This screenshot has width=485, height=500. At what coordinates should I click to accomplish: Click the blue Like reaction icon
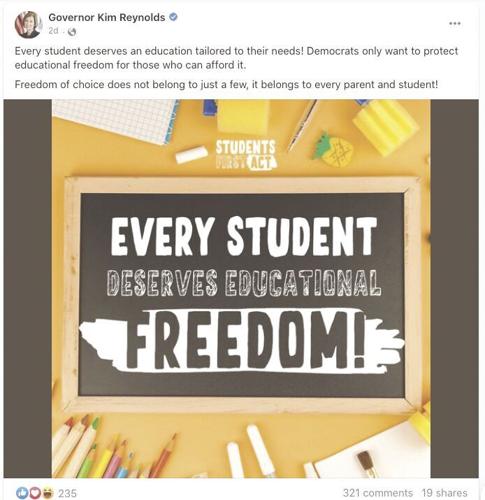tap(22, 493)
